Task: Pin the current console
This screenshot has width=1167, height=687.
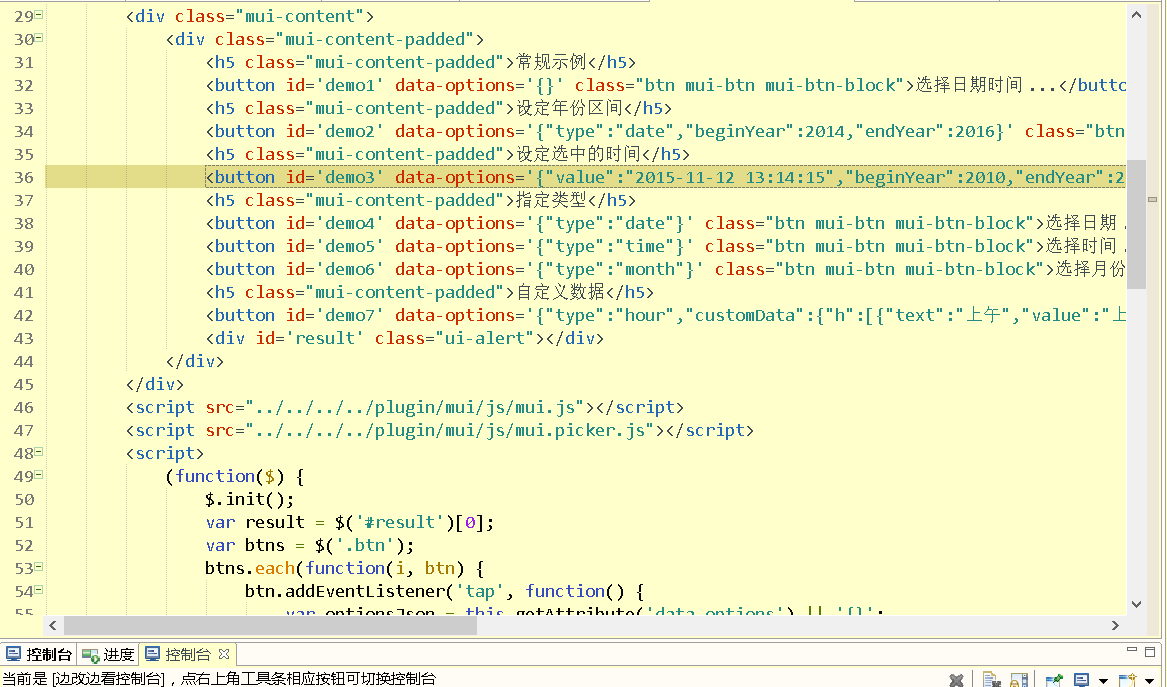Action: click(x=1054, y=680)
